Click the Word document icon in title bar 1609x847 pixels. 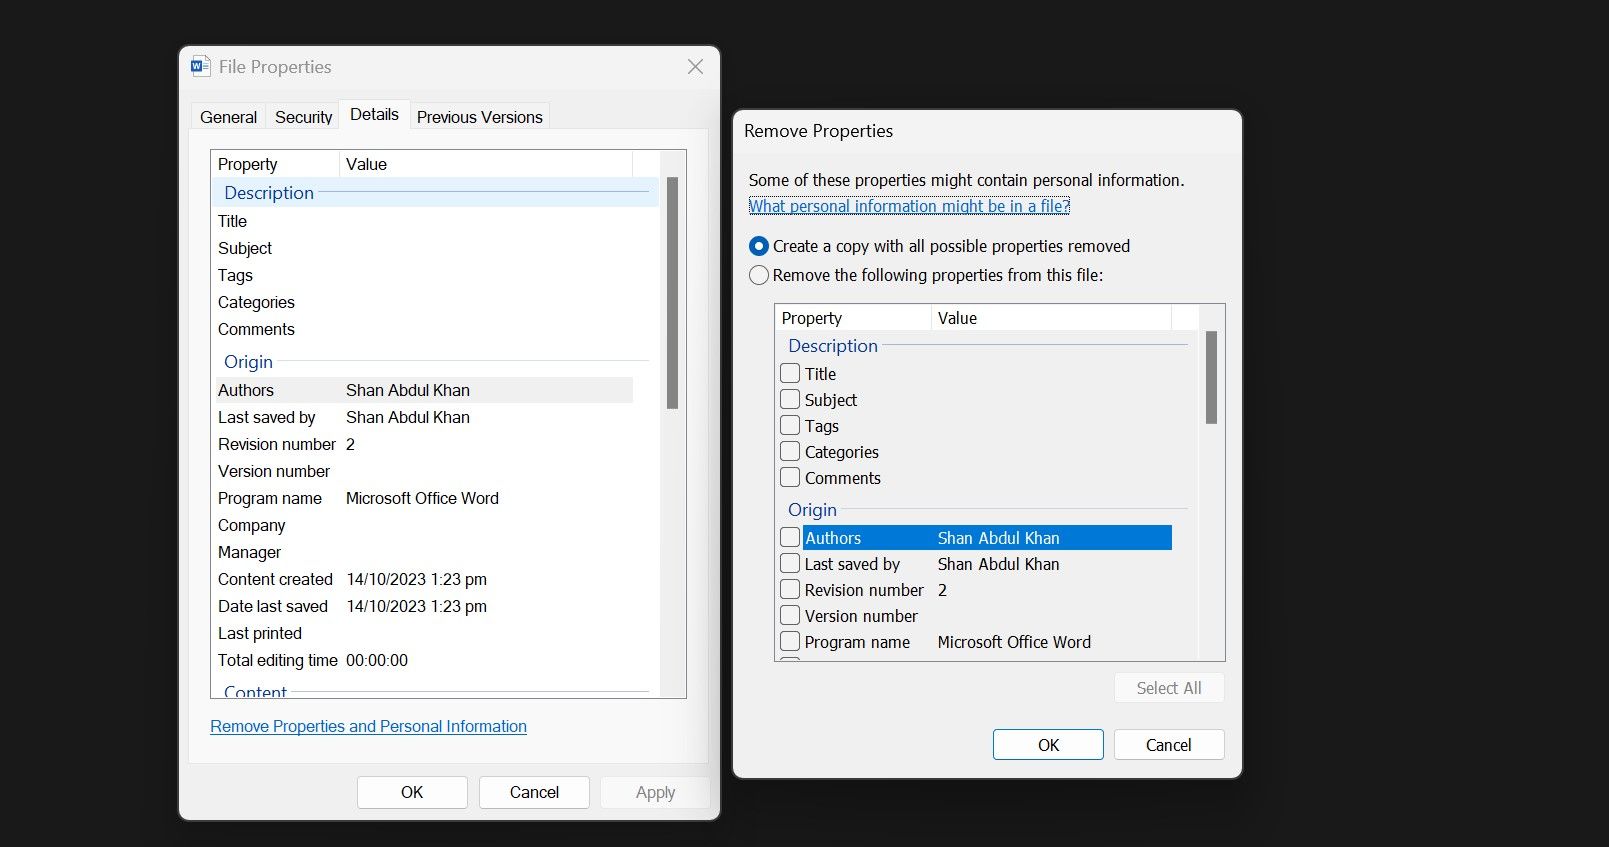[200, 67]
